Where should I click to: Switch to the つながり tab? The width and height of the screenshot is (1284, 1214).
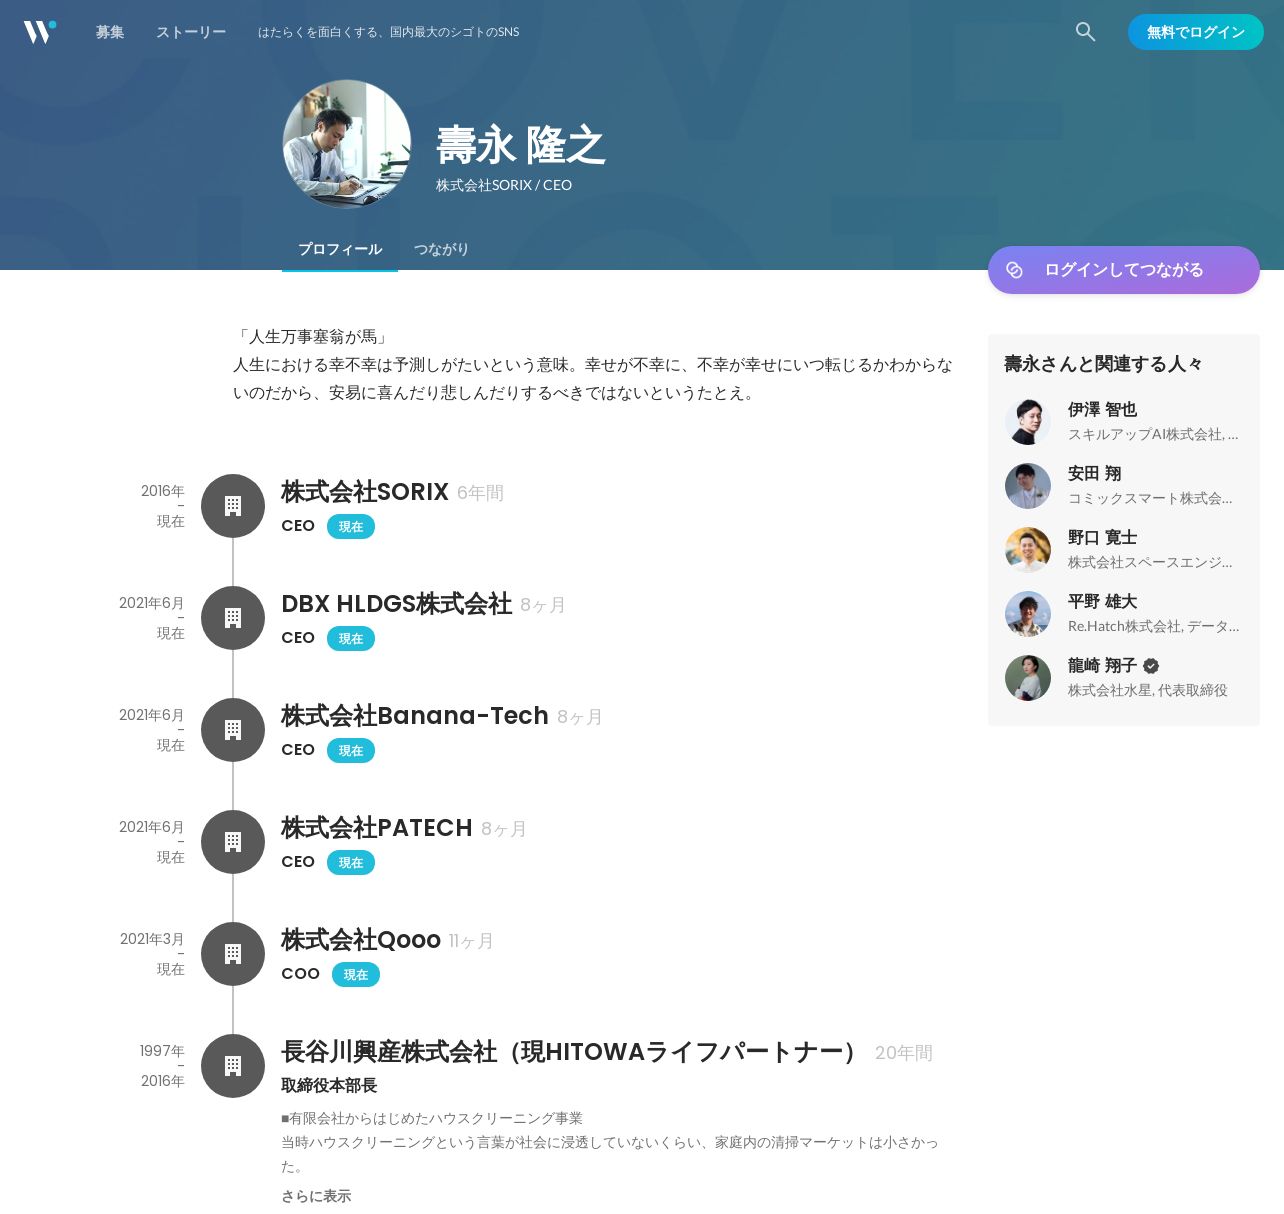[441, 249]
